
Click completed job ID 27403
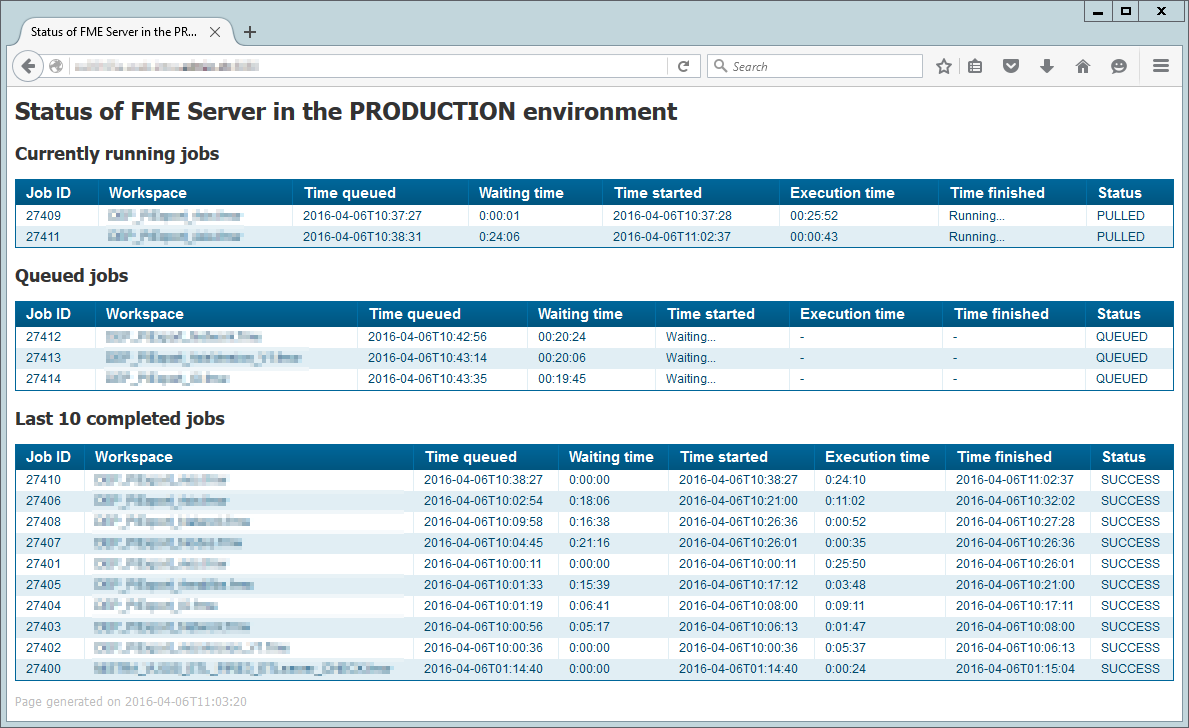43,627
